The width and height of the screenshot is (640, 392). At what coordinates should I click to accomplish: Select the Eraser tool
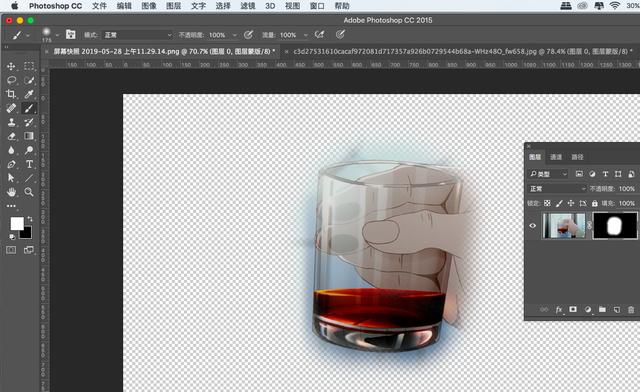[x=11, y=136]
